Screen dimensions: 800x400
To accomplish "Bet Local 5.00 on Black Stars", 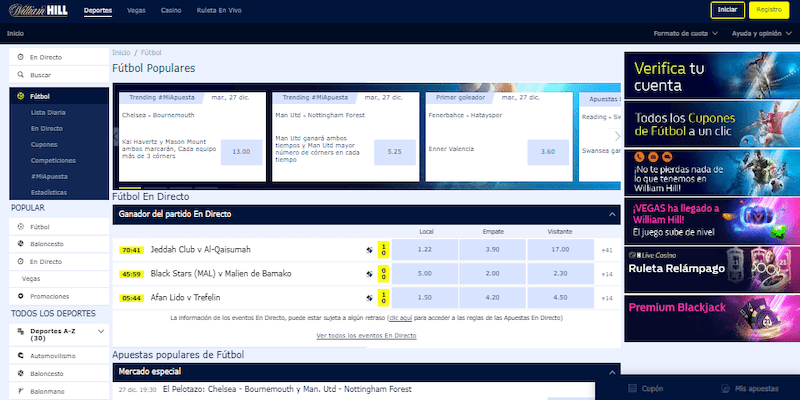I will point(424,273).
